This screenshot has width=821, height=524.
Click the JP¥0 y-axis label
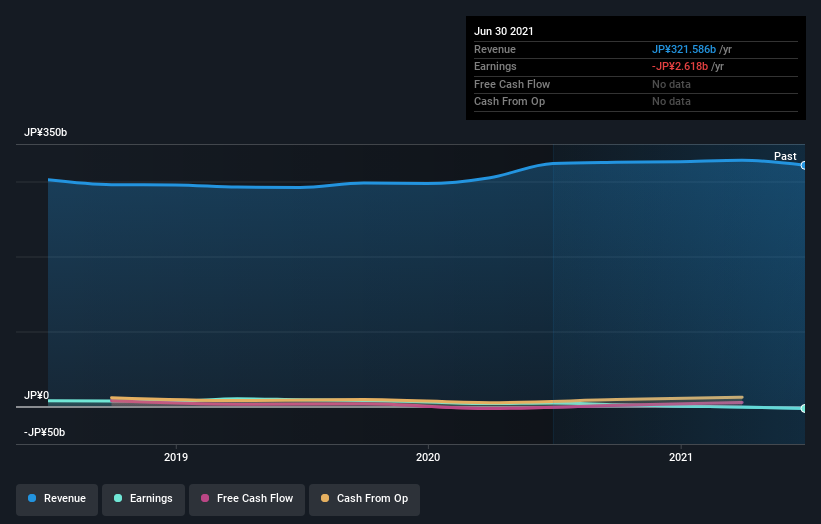coord(37,395)
